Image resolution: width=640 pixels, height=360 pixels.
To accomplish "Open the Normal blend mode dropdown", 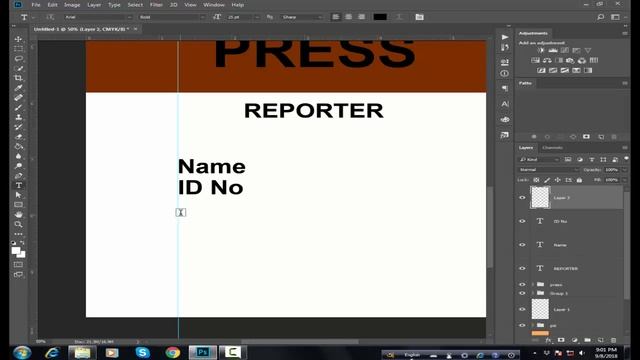I will point(548,170).
